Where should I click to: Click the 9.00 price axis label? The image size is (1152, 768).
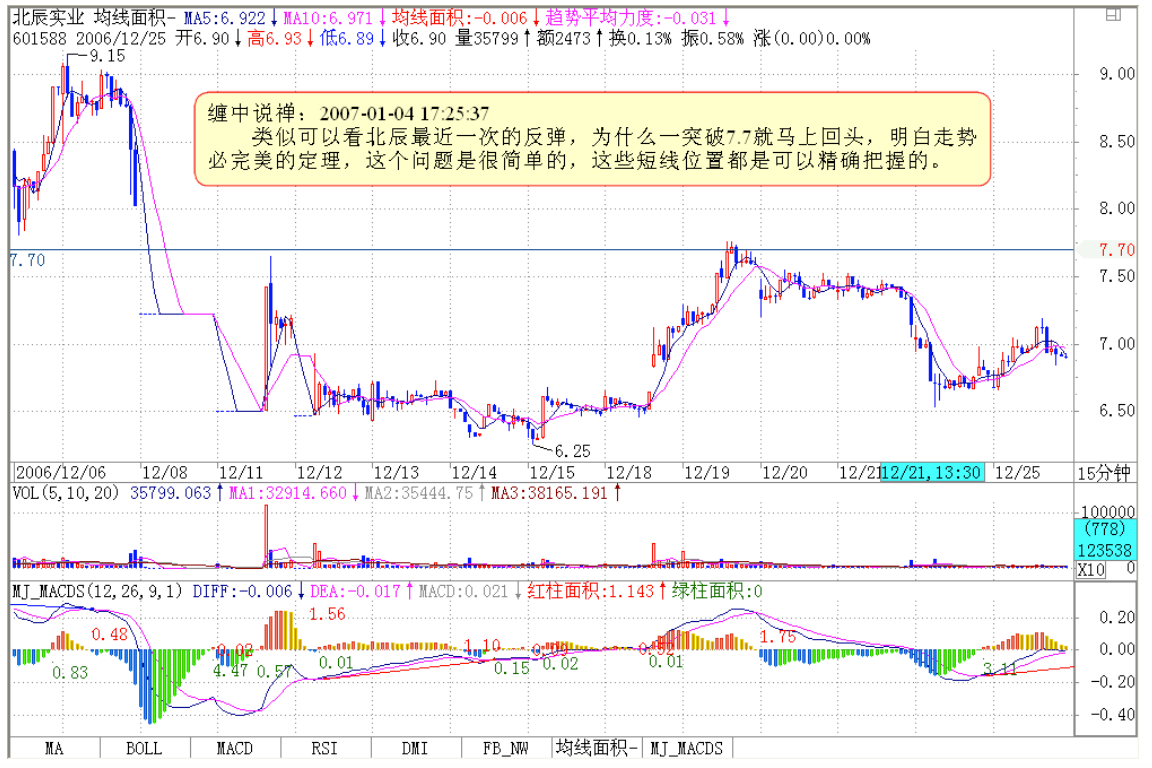1117,74
